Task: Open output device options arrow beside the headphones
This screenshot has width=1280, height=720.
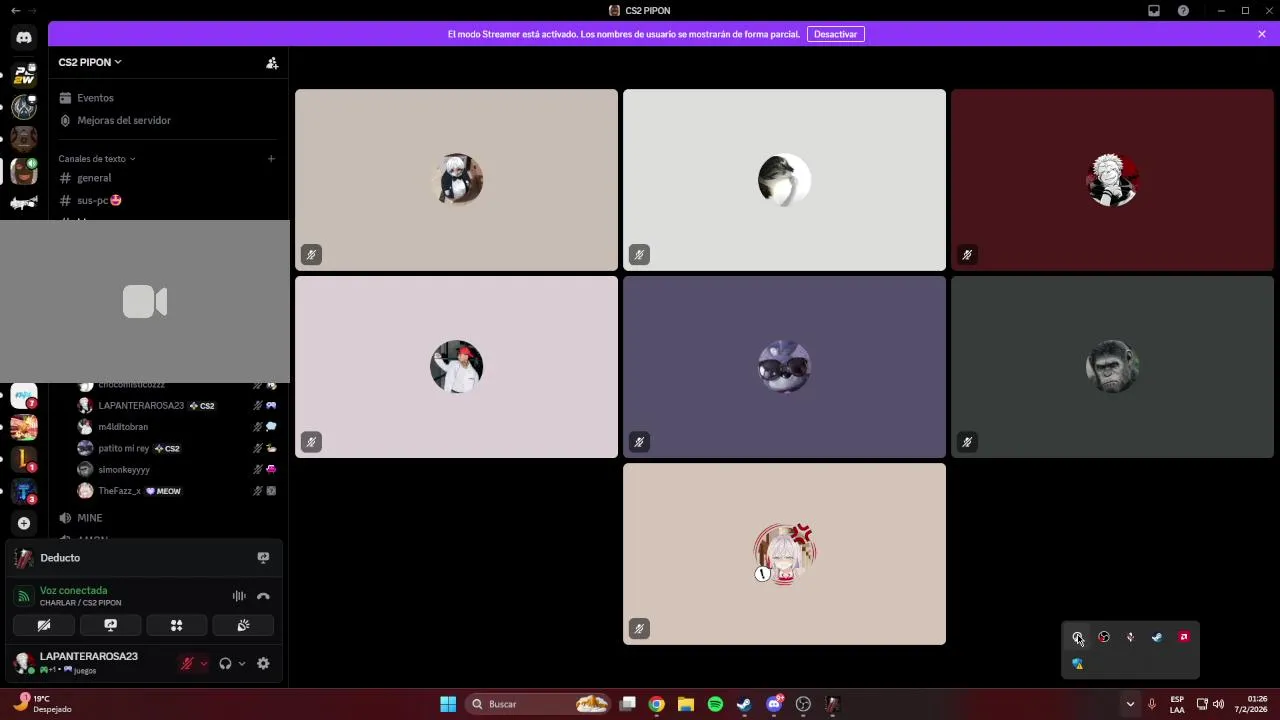Action: (242, 663)
